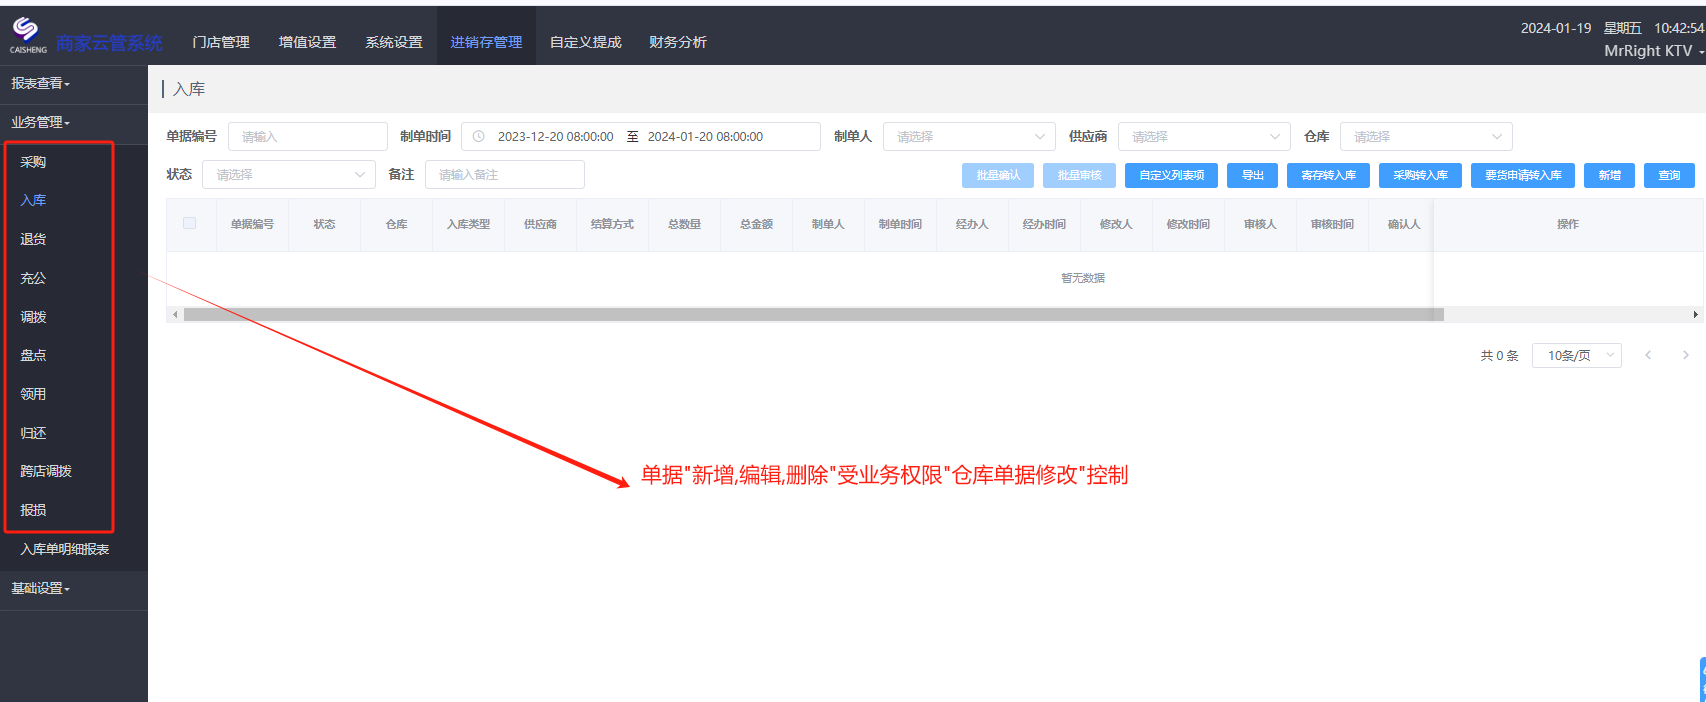This screenshot has width=1706, height=702.
Task: Collapse the 业务管理 sidebar section
Action: coord(41,123)
